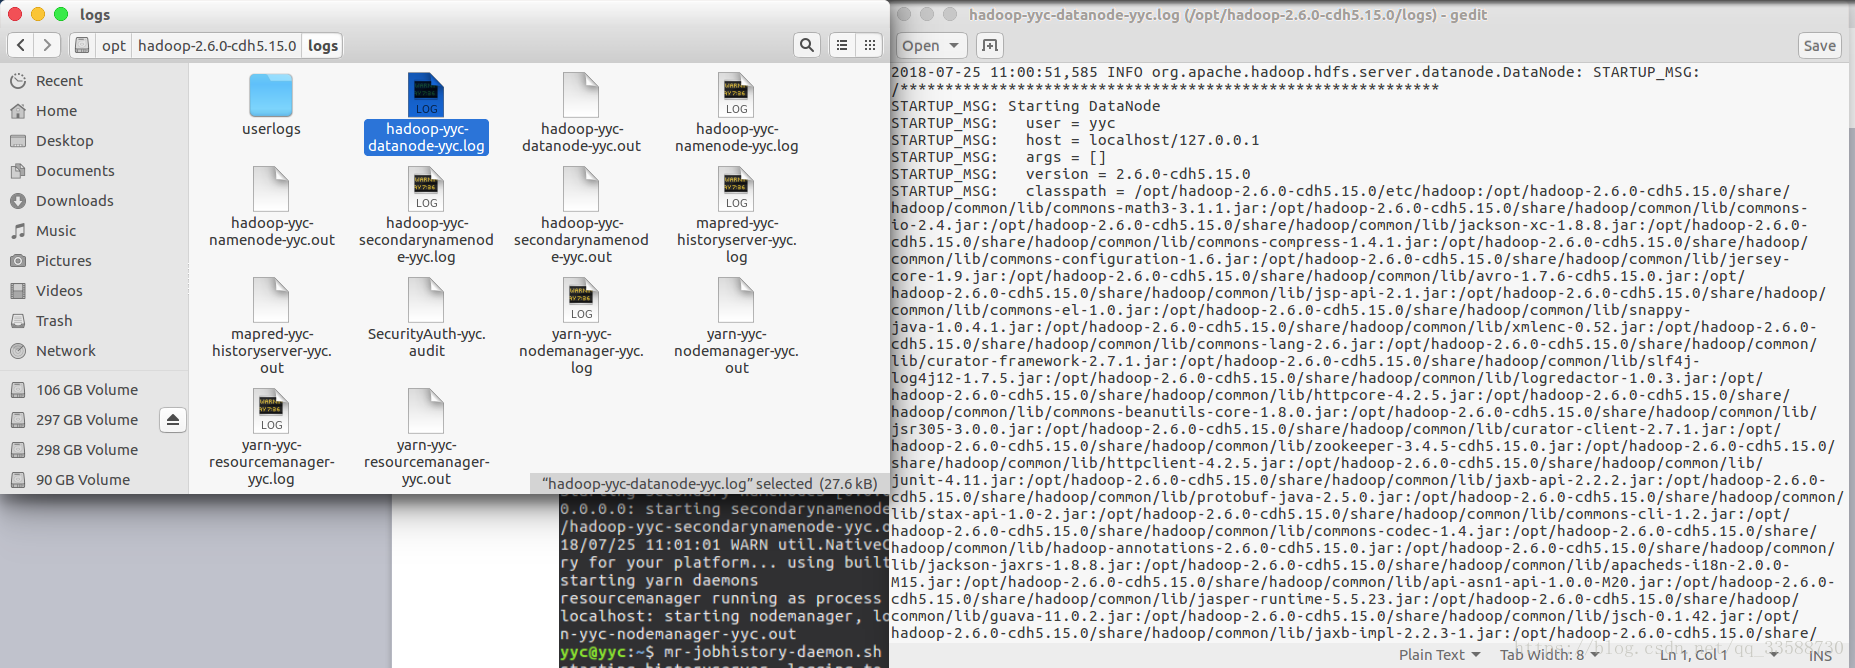Expand gedit Open recent files dropdown arrow
The width and height of the screenshot is (1855, 668).
tap(954, 45)
